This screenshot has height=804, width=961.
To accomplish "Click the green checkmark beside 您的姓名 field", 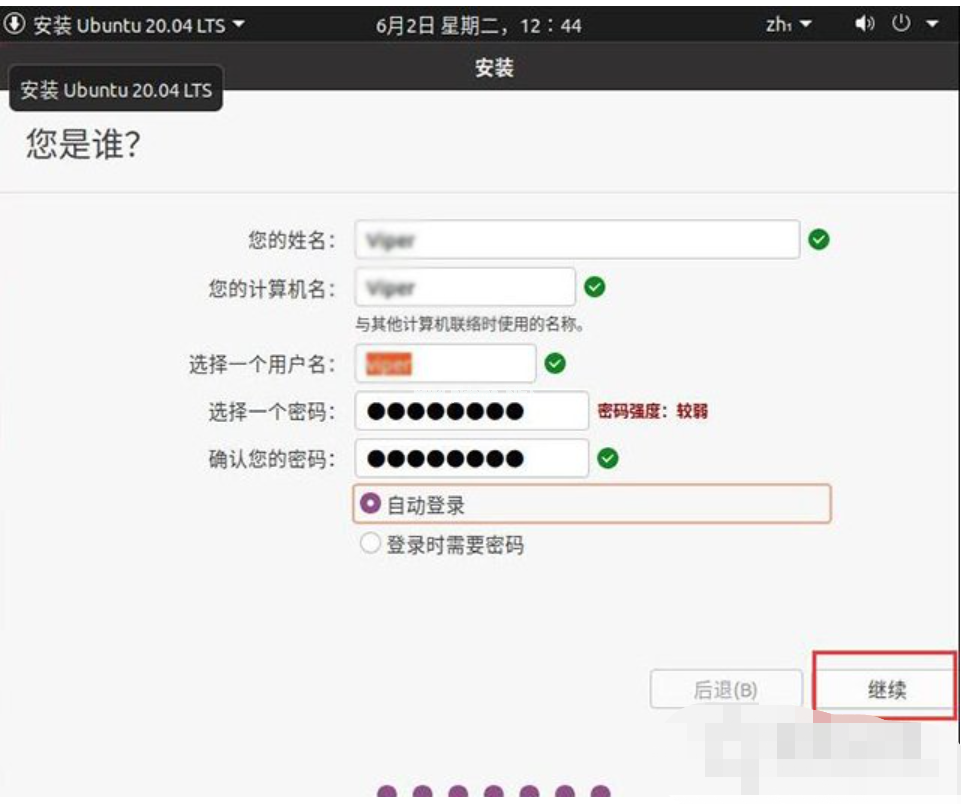I will [819, 240].
